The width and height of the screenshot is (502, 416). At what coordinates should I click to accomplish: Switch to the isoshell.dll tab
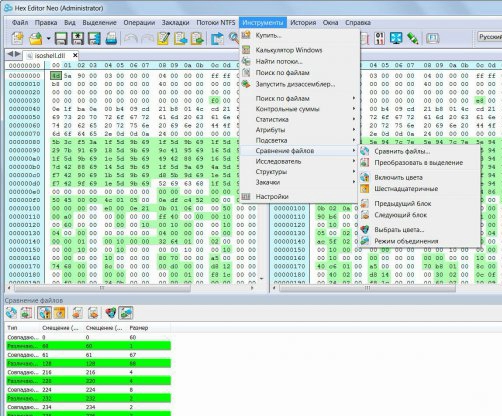[50, 55]
